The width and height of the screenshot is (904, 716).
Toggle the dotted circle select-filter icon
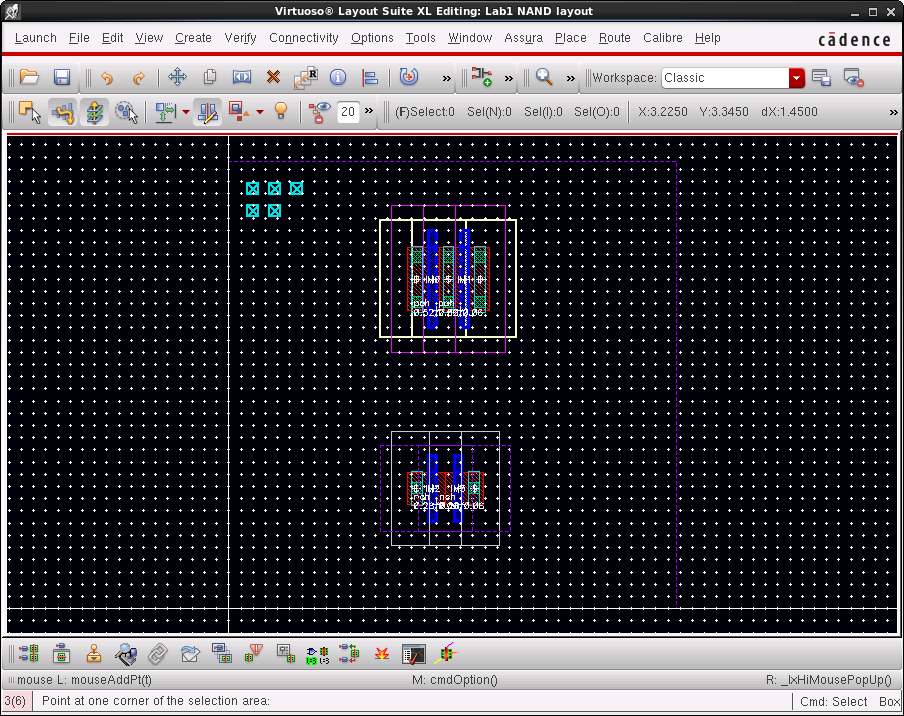pyautogui.click(x=126, y=112)
